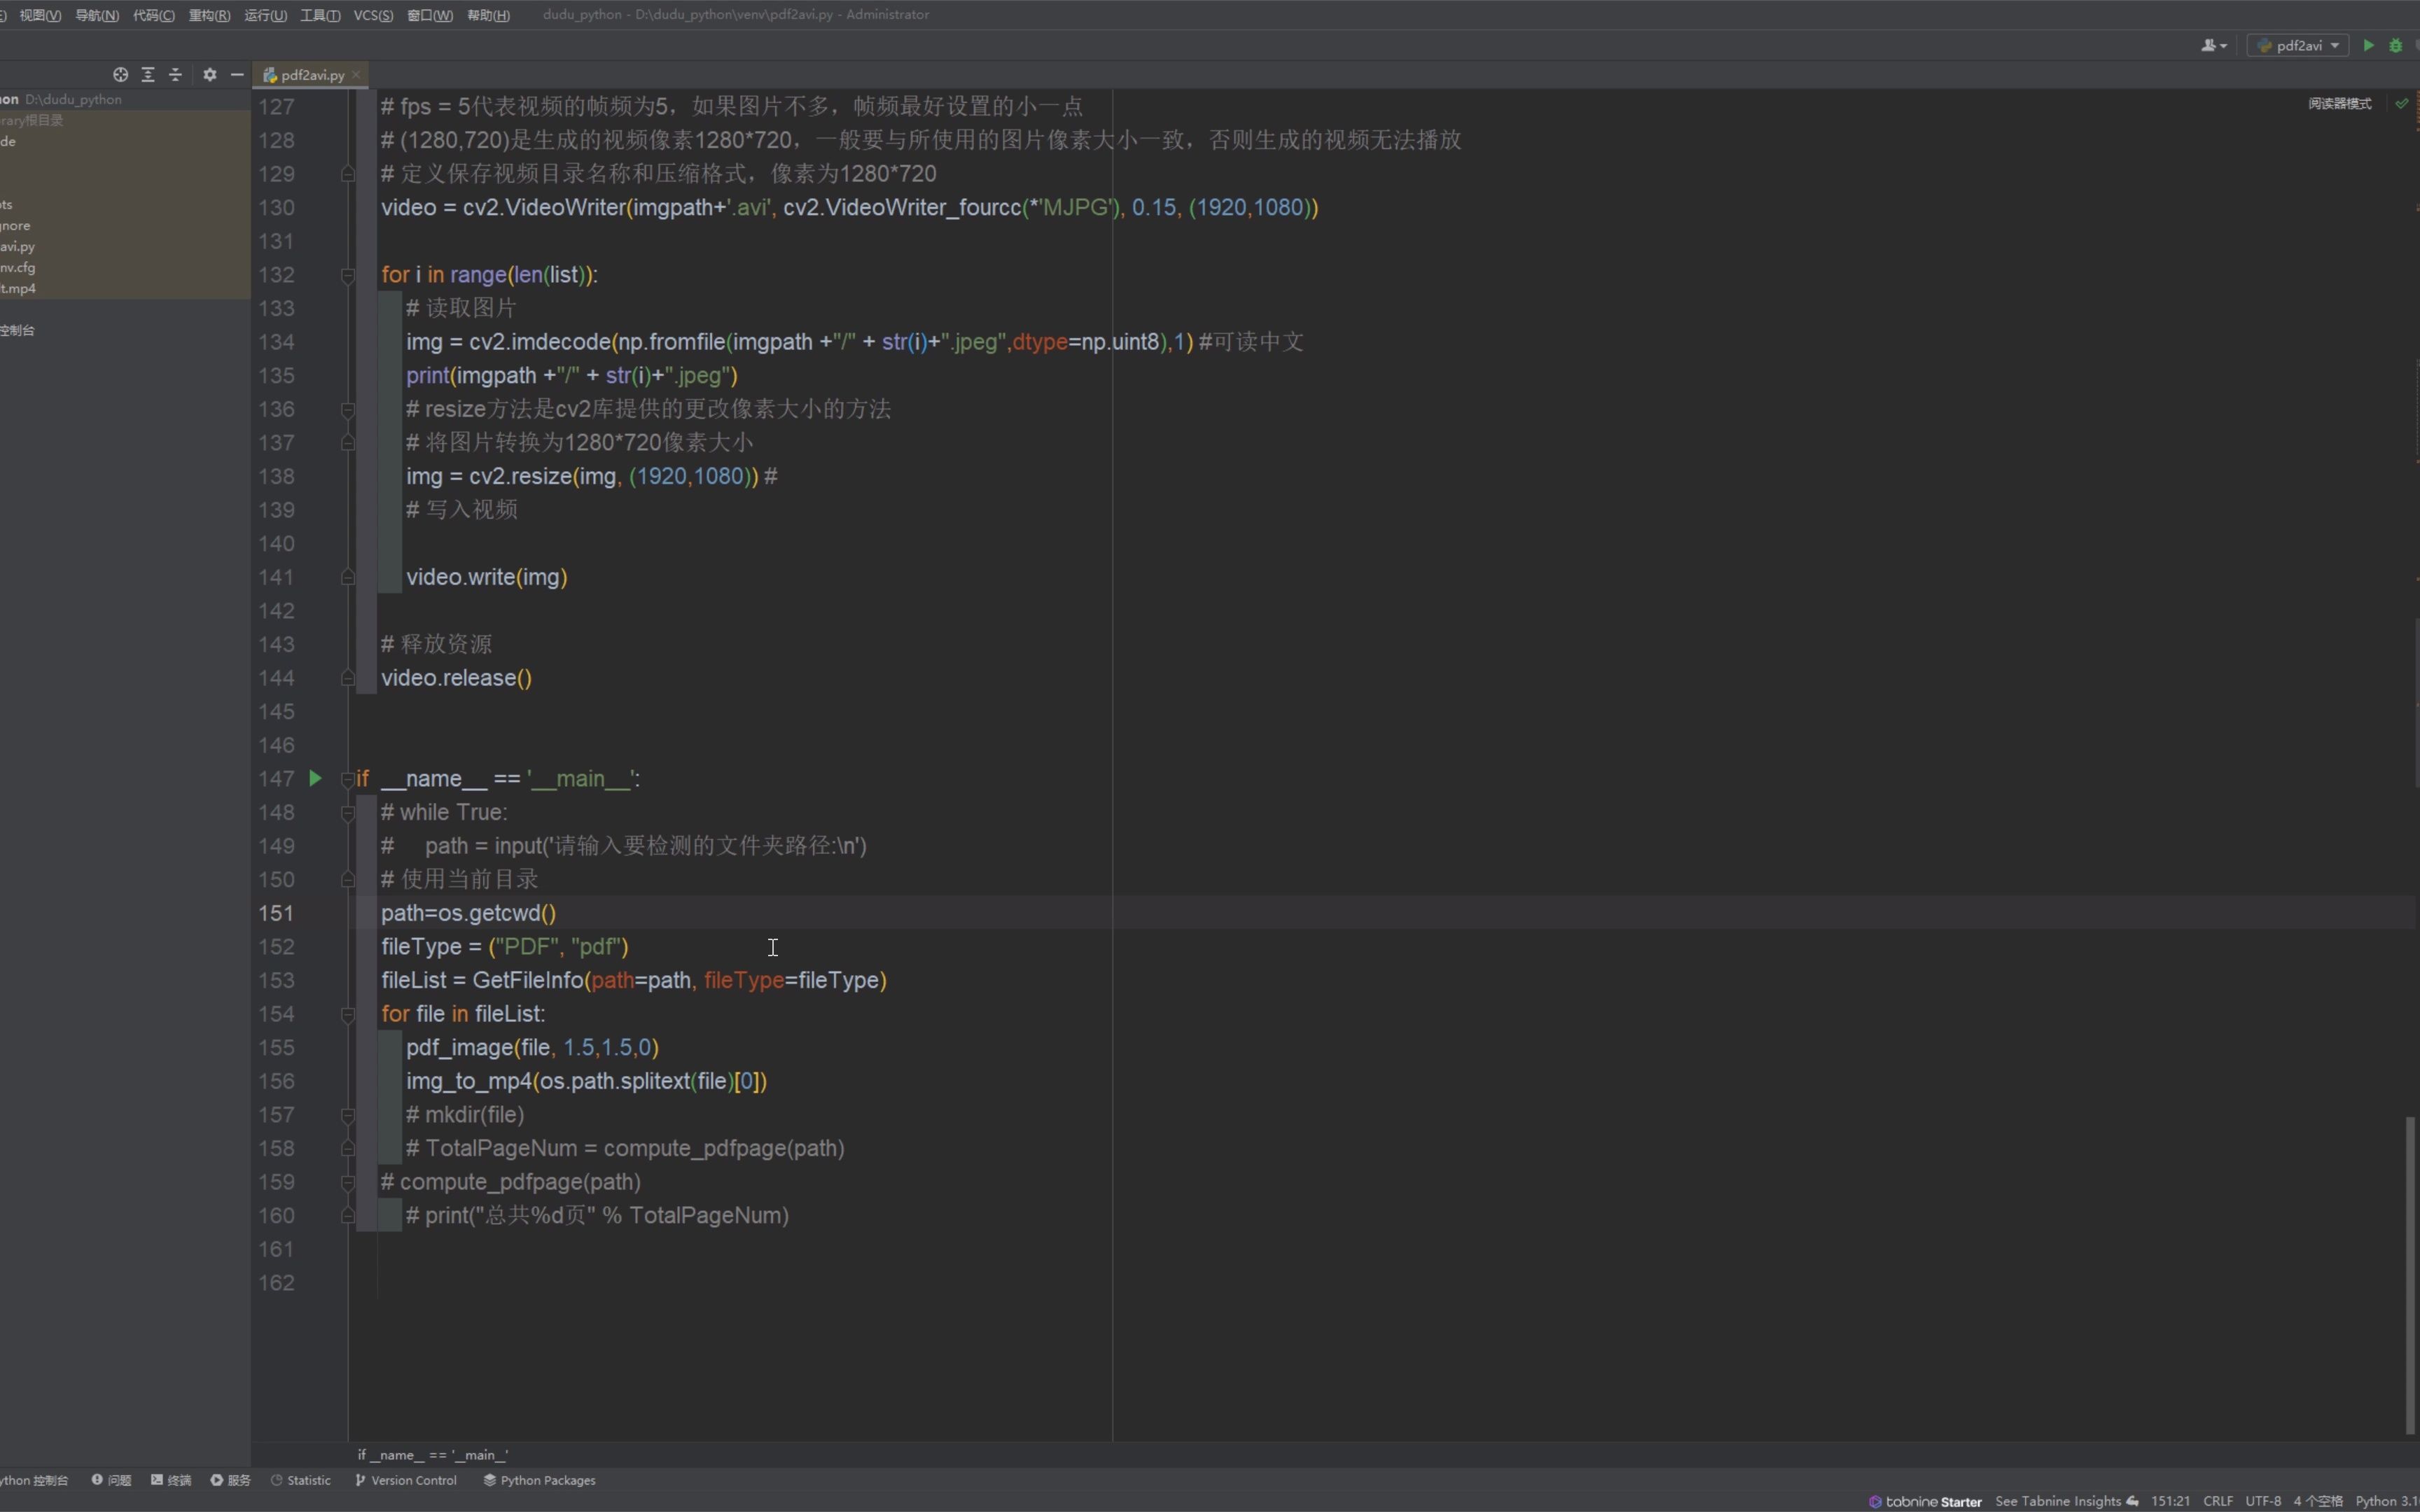Collapse all nodes in the project panel

point(176,75)
